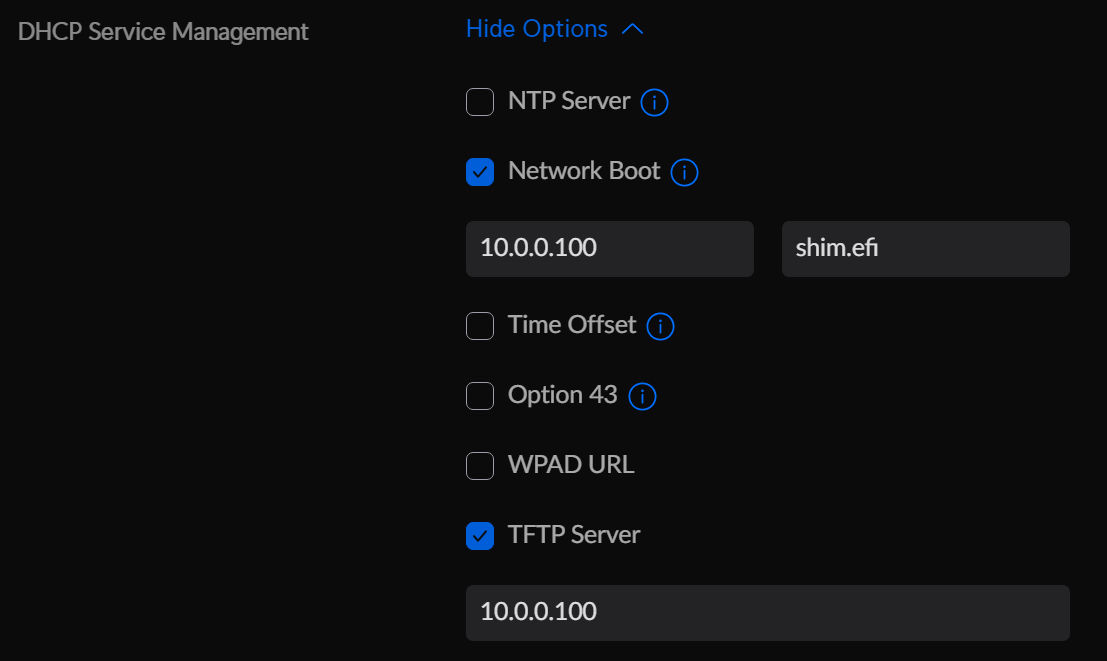Click the DHCP Service Management heading
The image size is (1107, 661).
tap(164, 32)
